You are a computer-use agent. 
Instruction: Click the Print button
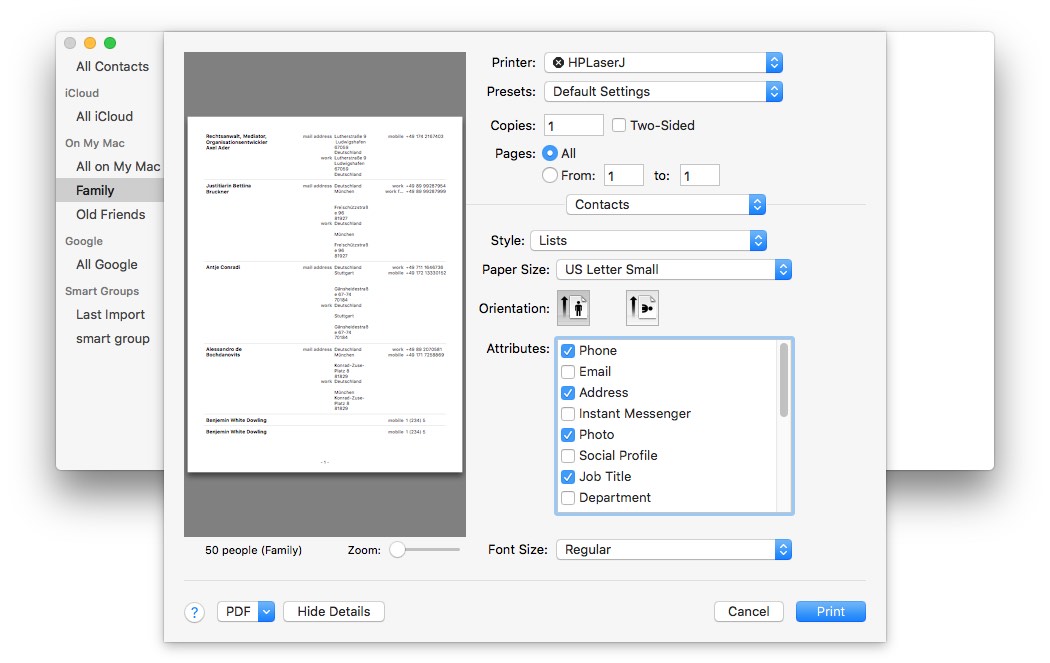(x=830, y=611)
